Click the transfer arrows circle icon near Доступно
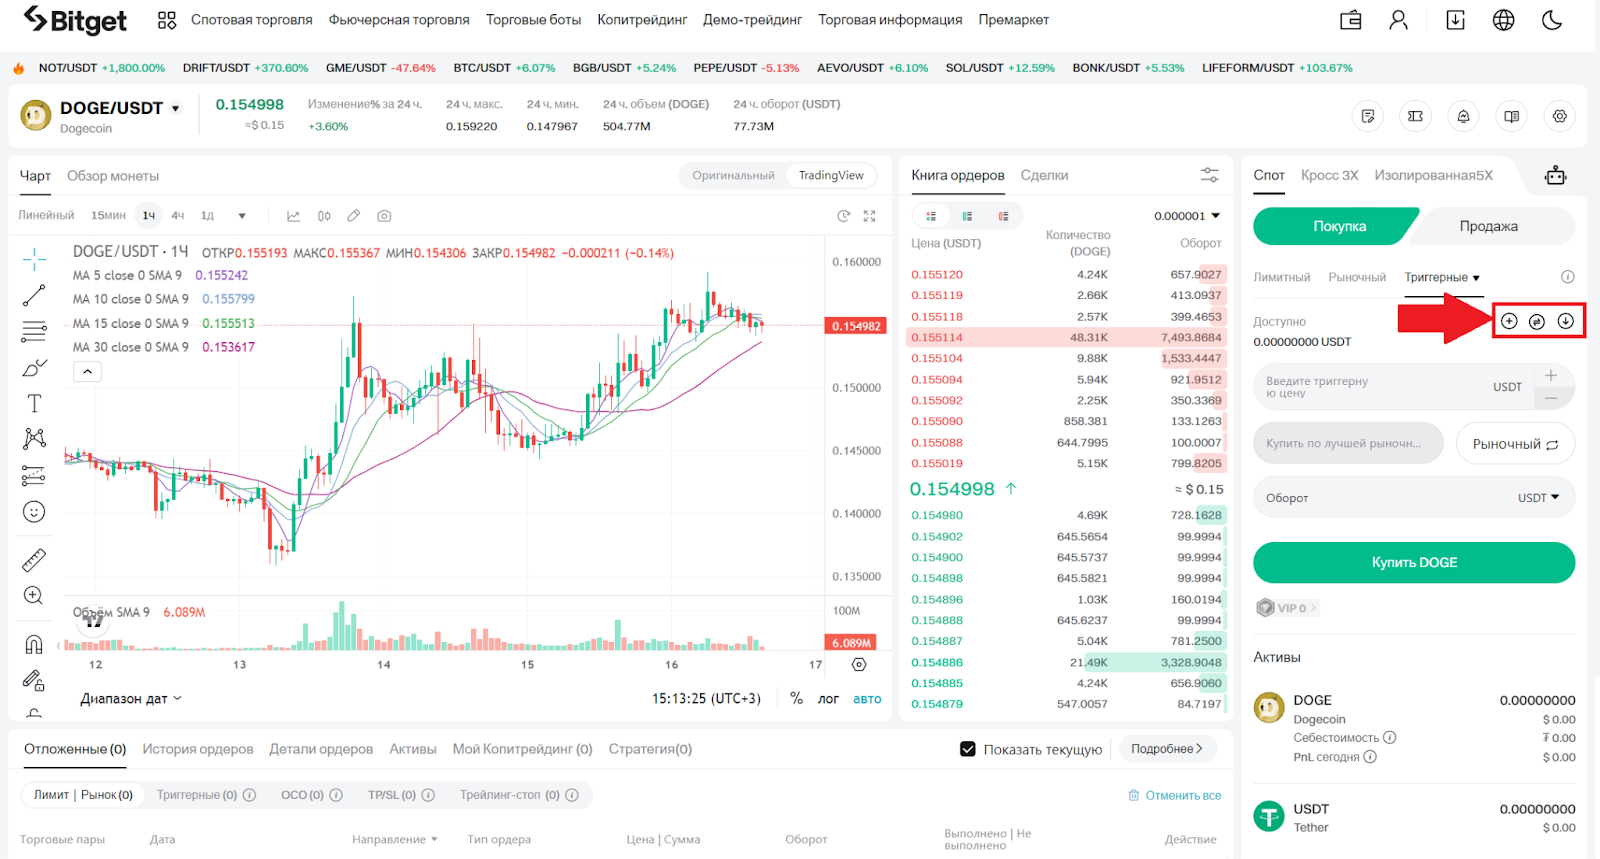1600x859 pixels. 1537,321
